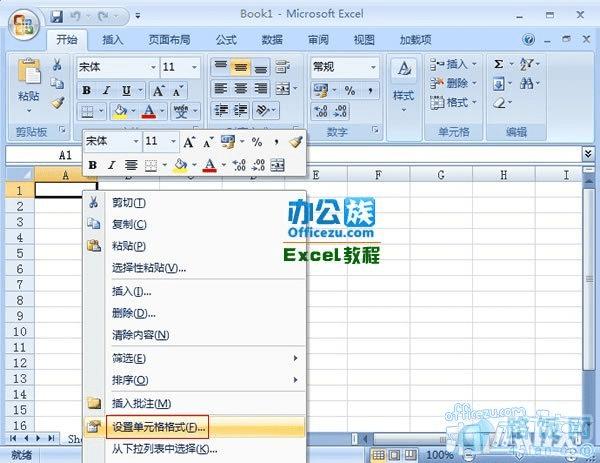Viewport: 600px width, 463px height.
Task: Click the Fill down icon in the editing group
Action: coord(499,83)
